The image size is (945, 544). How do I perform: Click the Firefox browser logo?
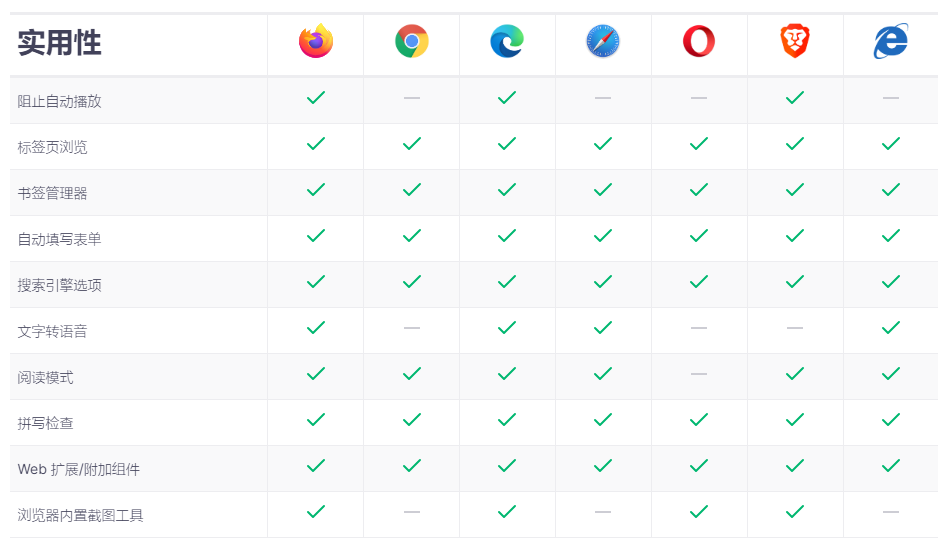pyautogui.click(x=316, y=42)
